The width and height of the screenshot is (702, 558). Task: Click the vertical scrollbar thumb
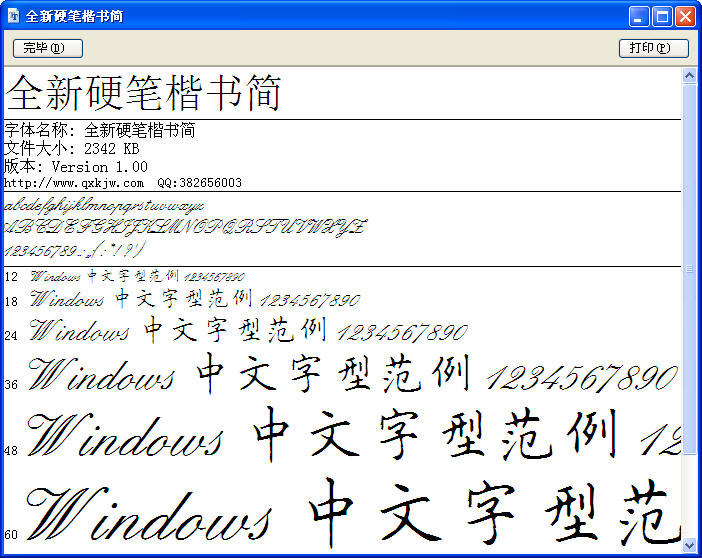[689, 269]
